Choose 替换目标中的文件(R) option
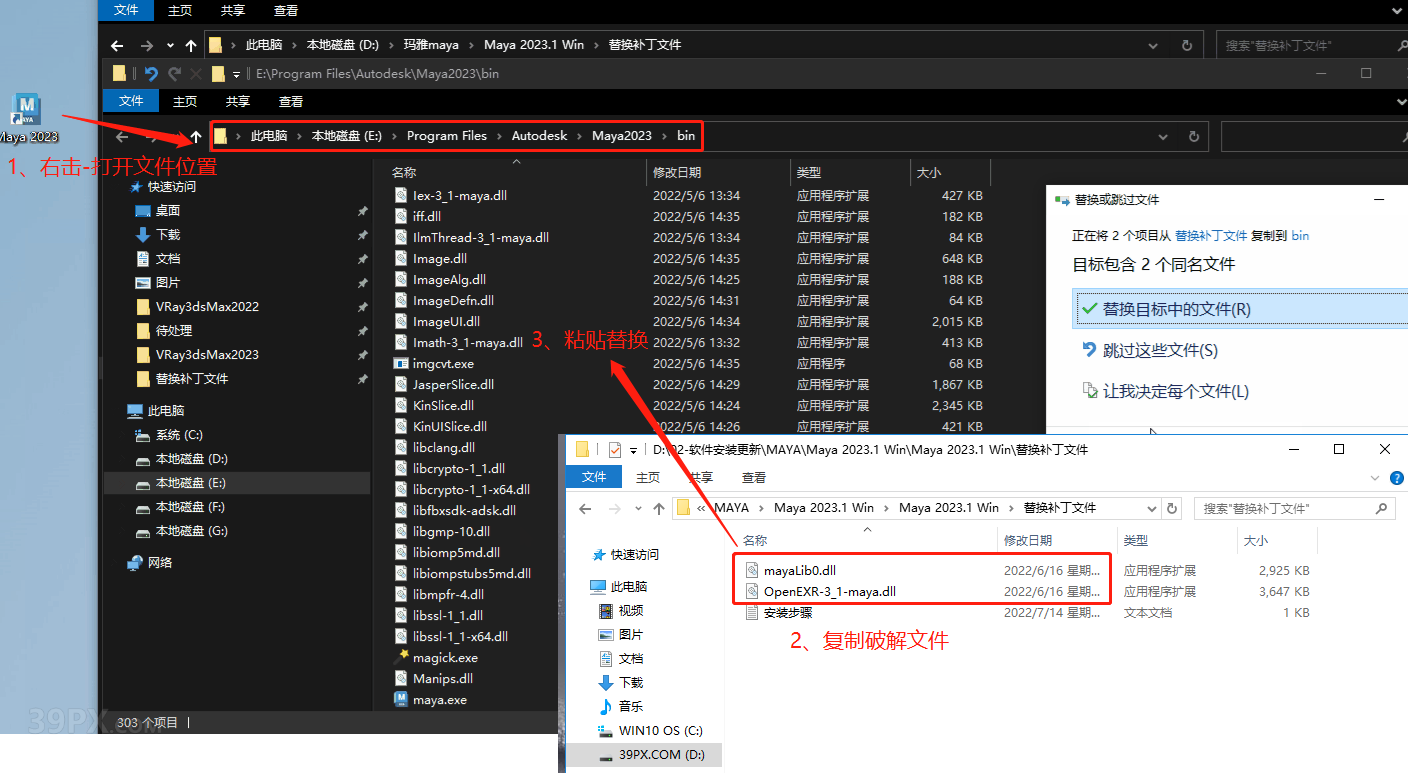The height and width of the screenshot is (773, 1408). [1239, 310]
